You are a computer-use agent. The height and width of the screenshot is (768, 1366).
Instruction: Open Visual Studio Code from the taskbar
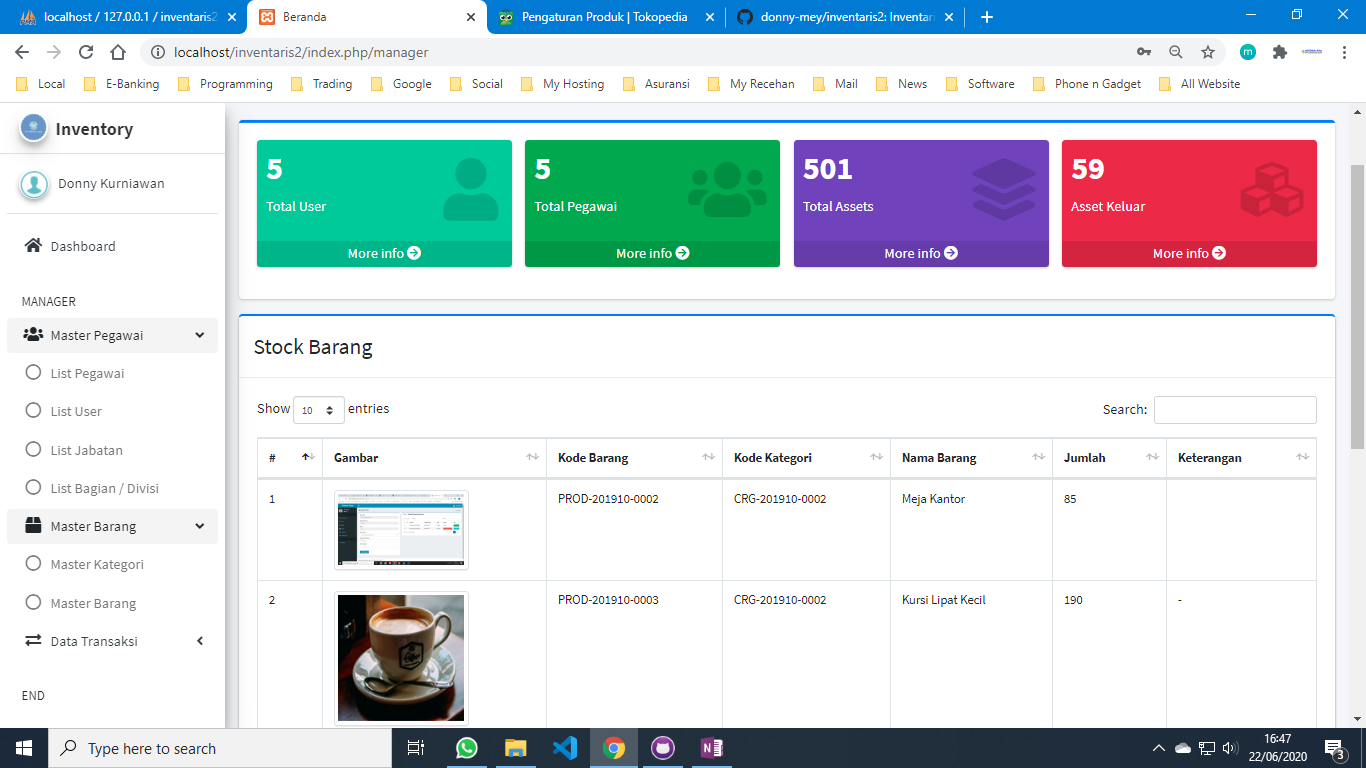tap(565, 748)
